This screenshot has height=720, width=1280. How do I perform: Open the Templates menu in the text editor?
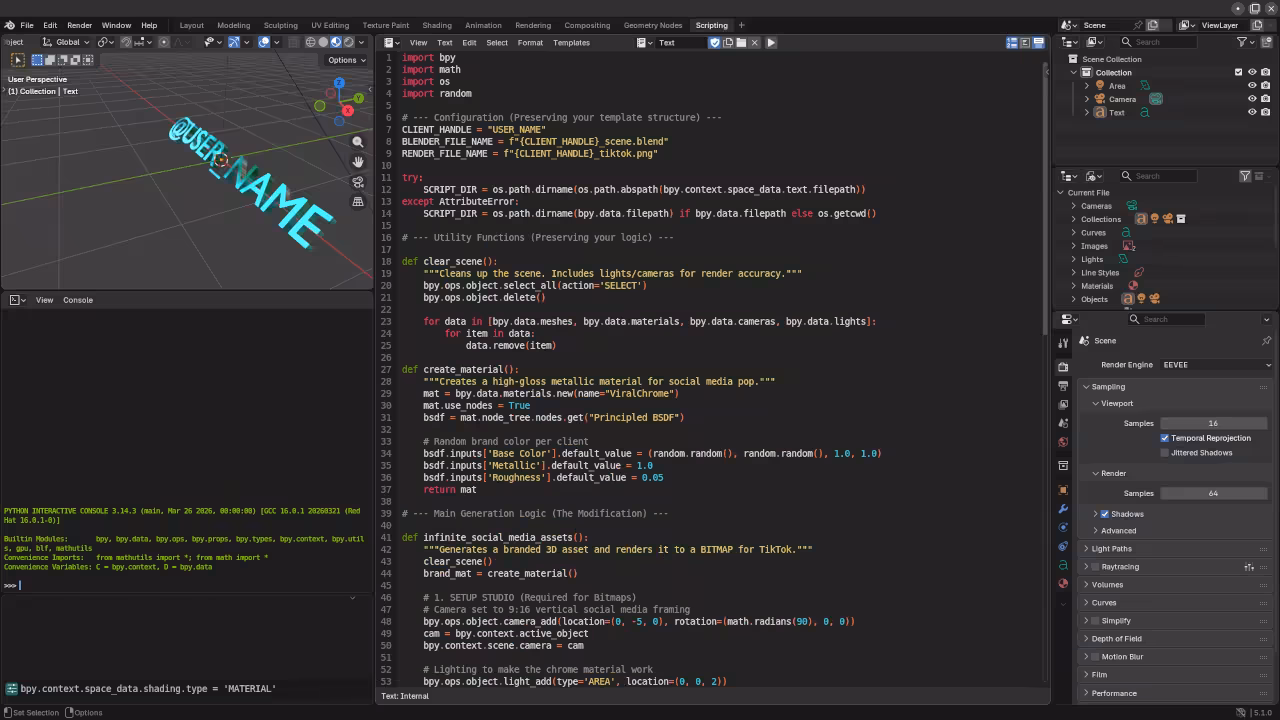[571, 42]
